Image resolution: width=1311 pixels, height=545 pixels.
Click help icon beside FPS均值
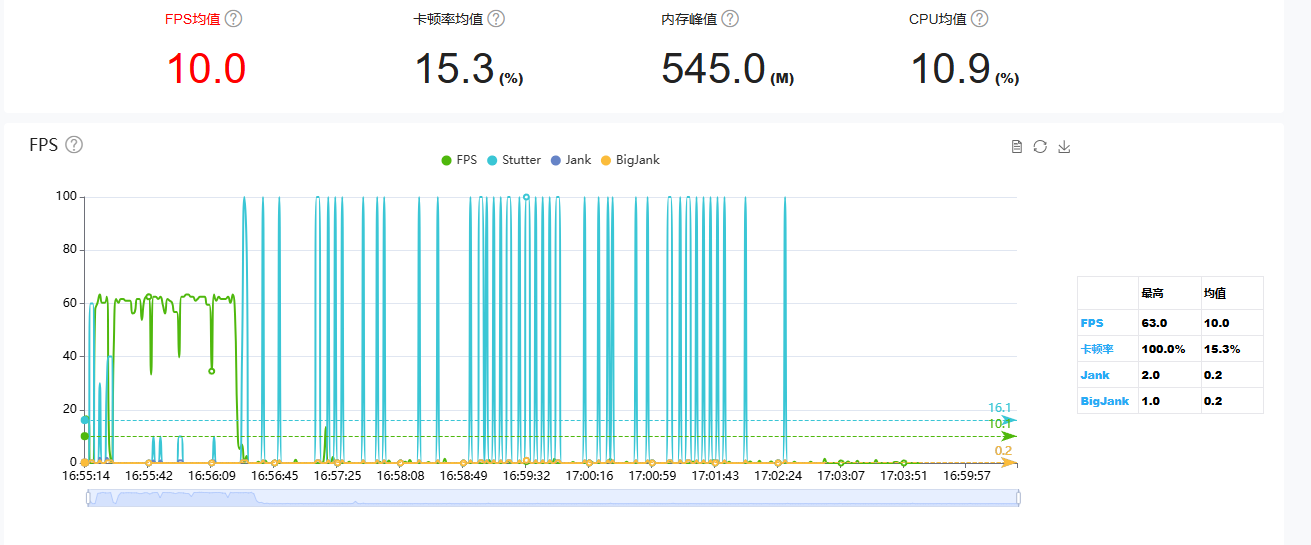click(x=234, y=19)
